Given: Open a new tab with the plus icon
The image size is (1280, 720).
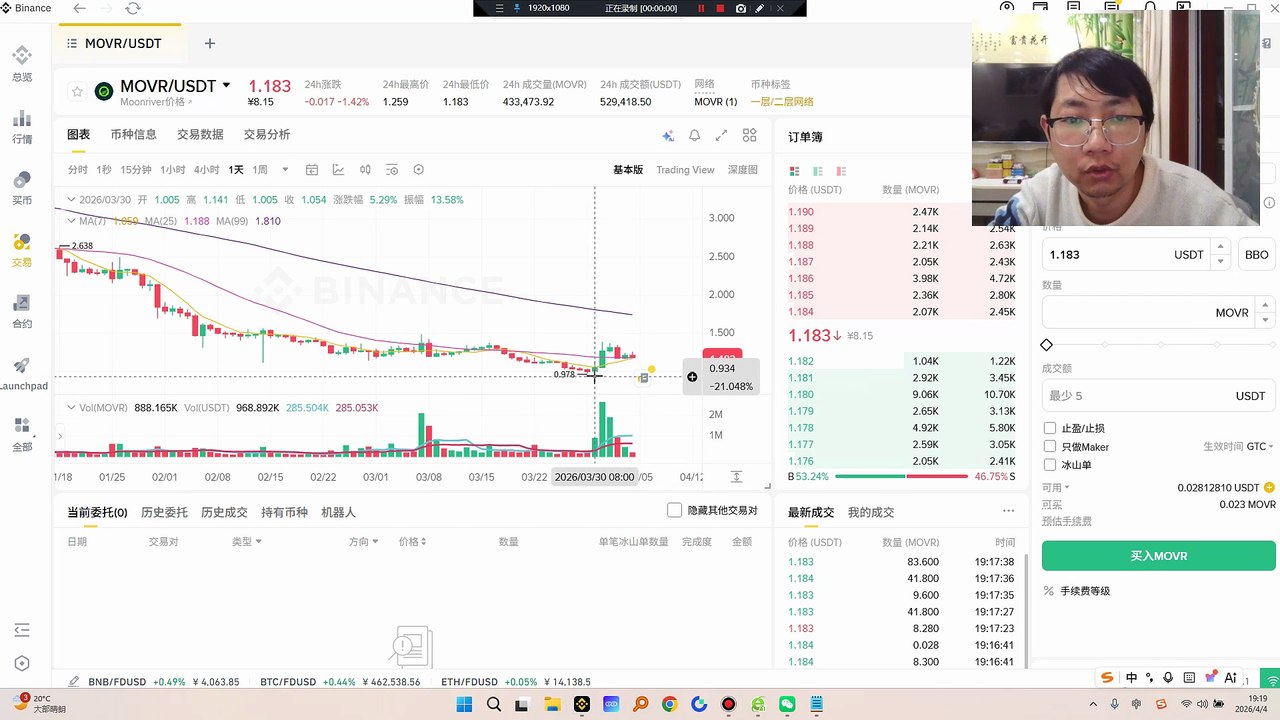Looking at the screenshot, I should tap(210, 44).
